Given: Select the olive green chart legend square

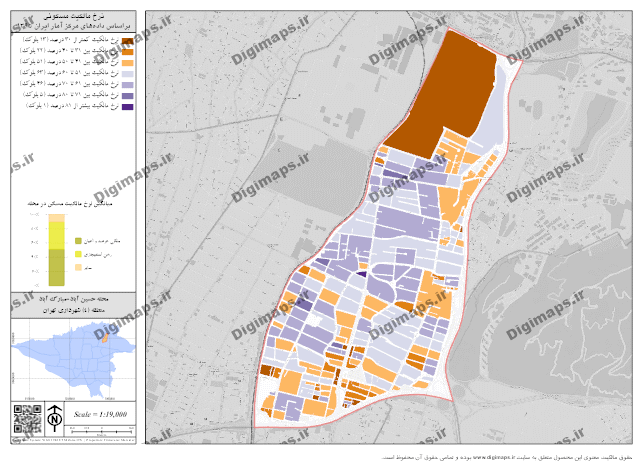Looking at the screenshot, I should tap(77, 242).
